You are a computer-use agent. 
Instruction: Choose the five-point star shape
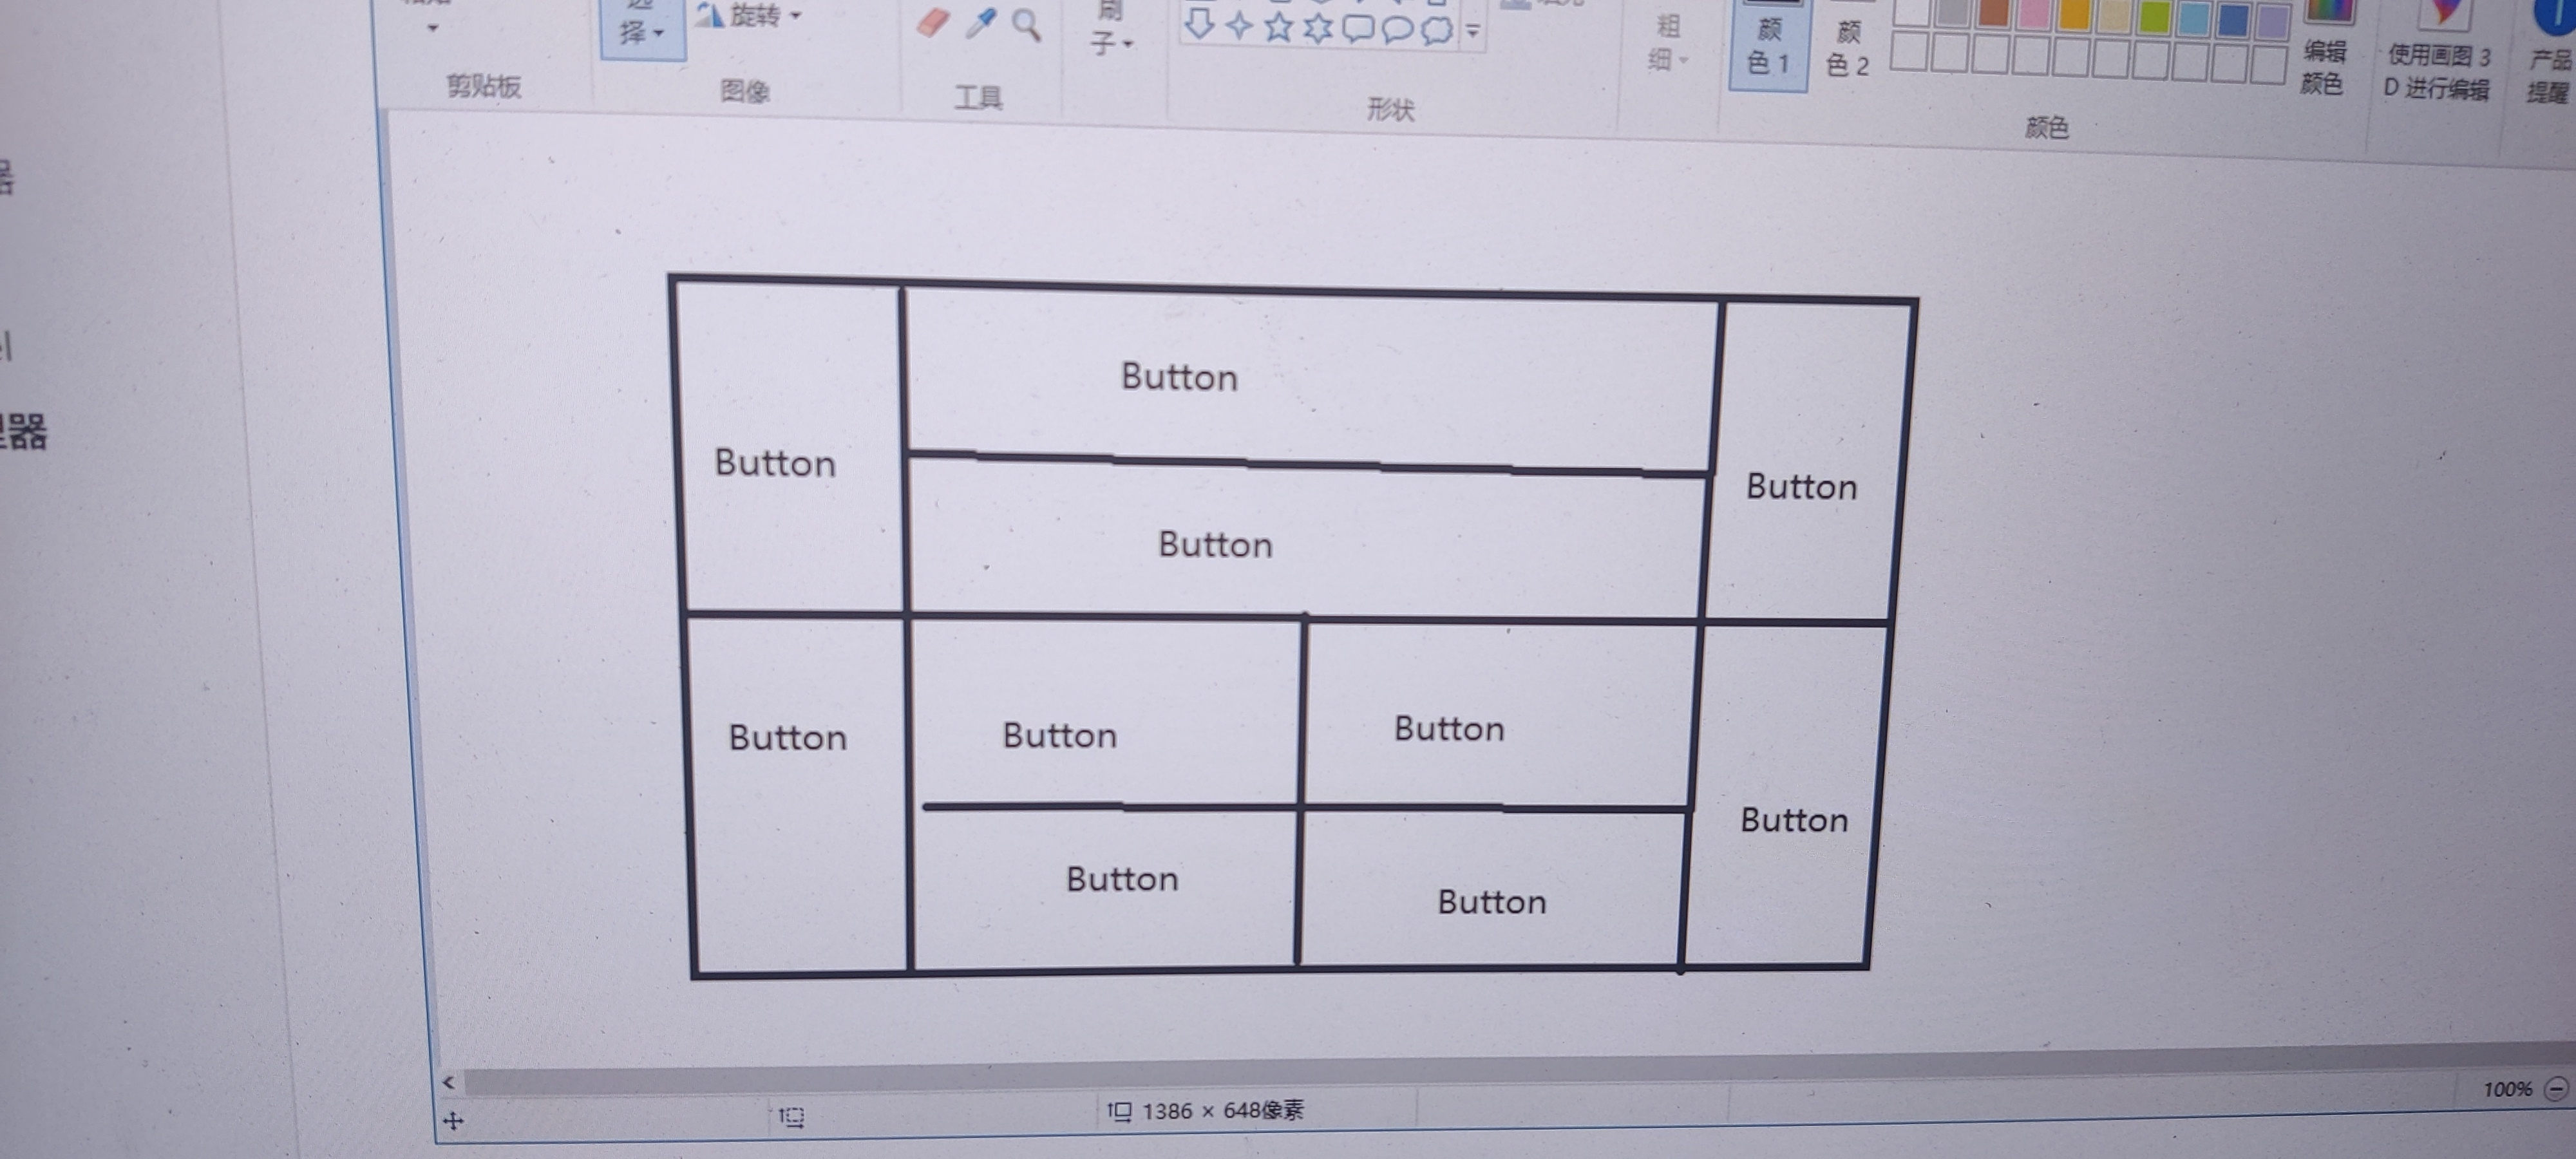(x=1278, y=26)
